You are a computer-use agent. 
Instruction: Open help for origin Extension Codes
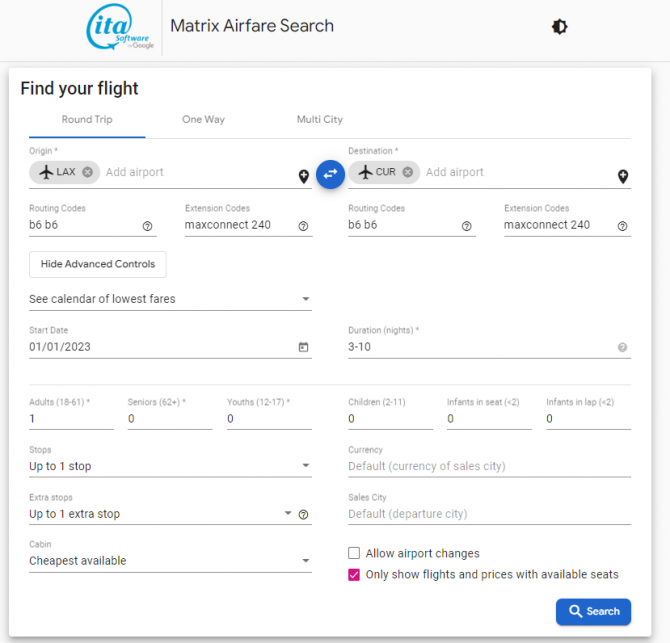coord(303,226)
